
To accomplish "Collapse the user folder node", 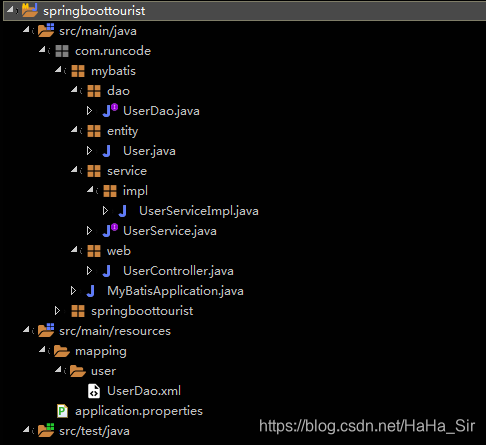I will 58,370.
